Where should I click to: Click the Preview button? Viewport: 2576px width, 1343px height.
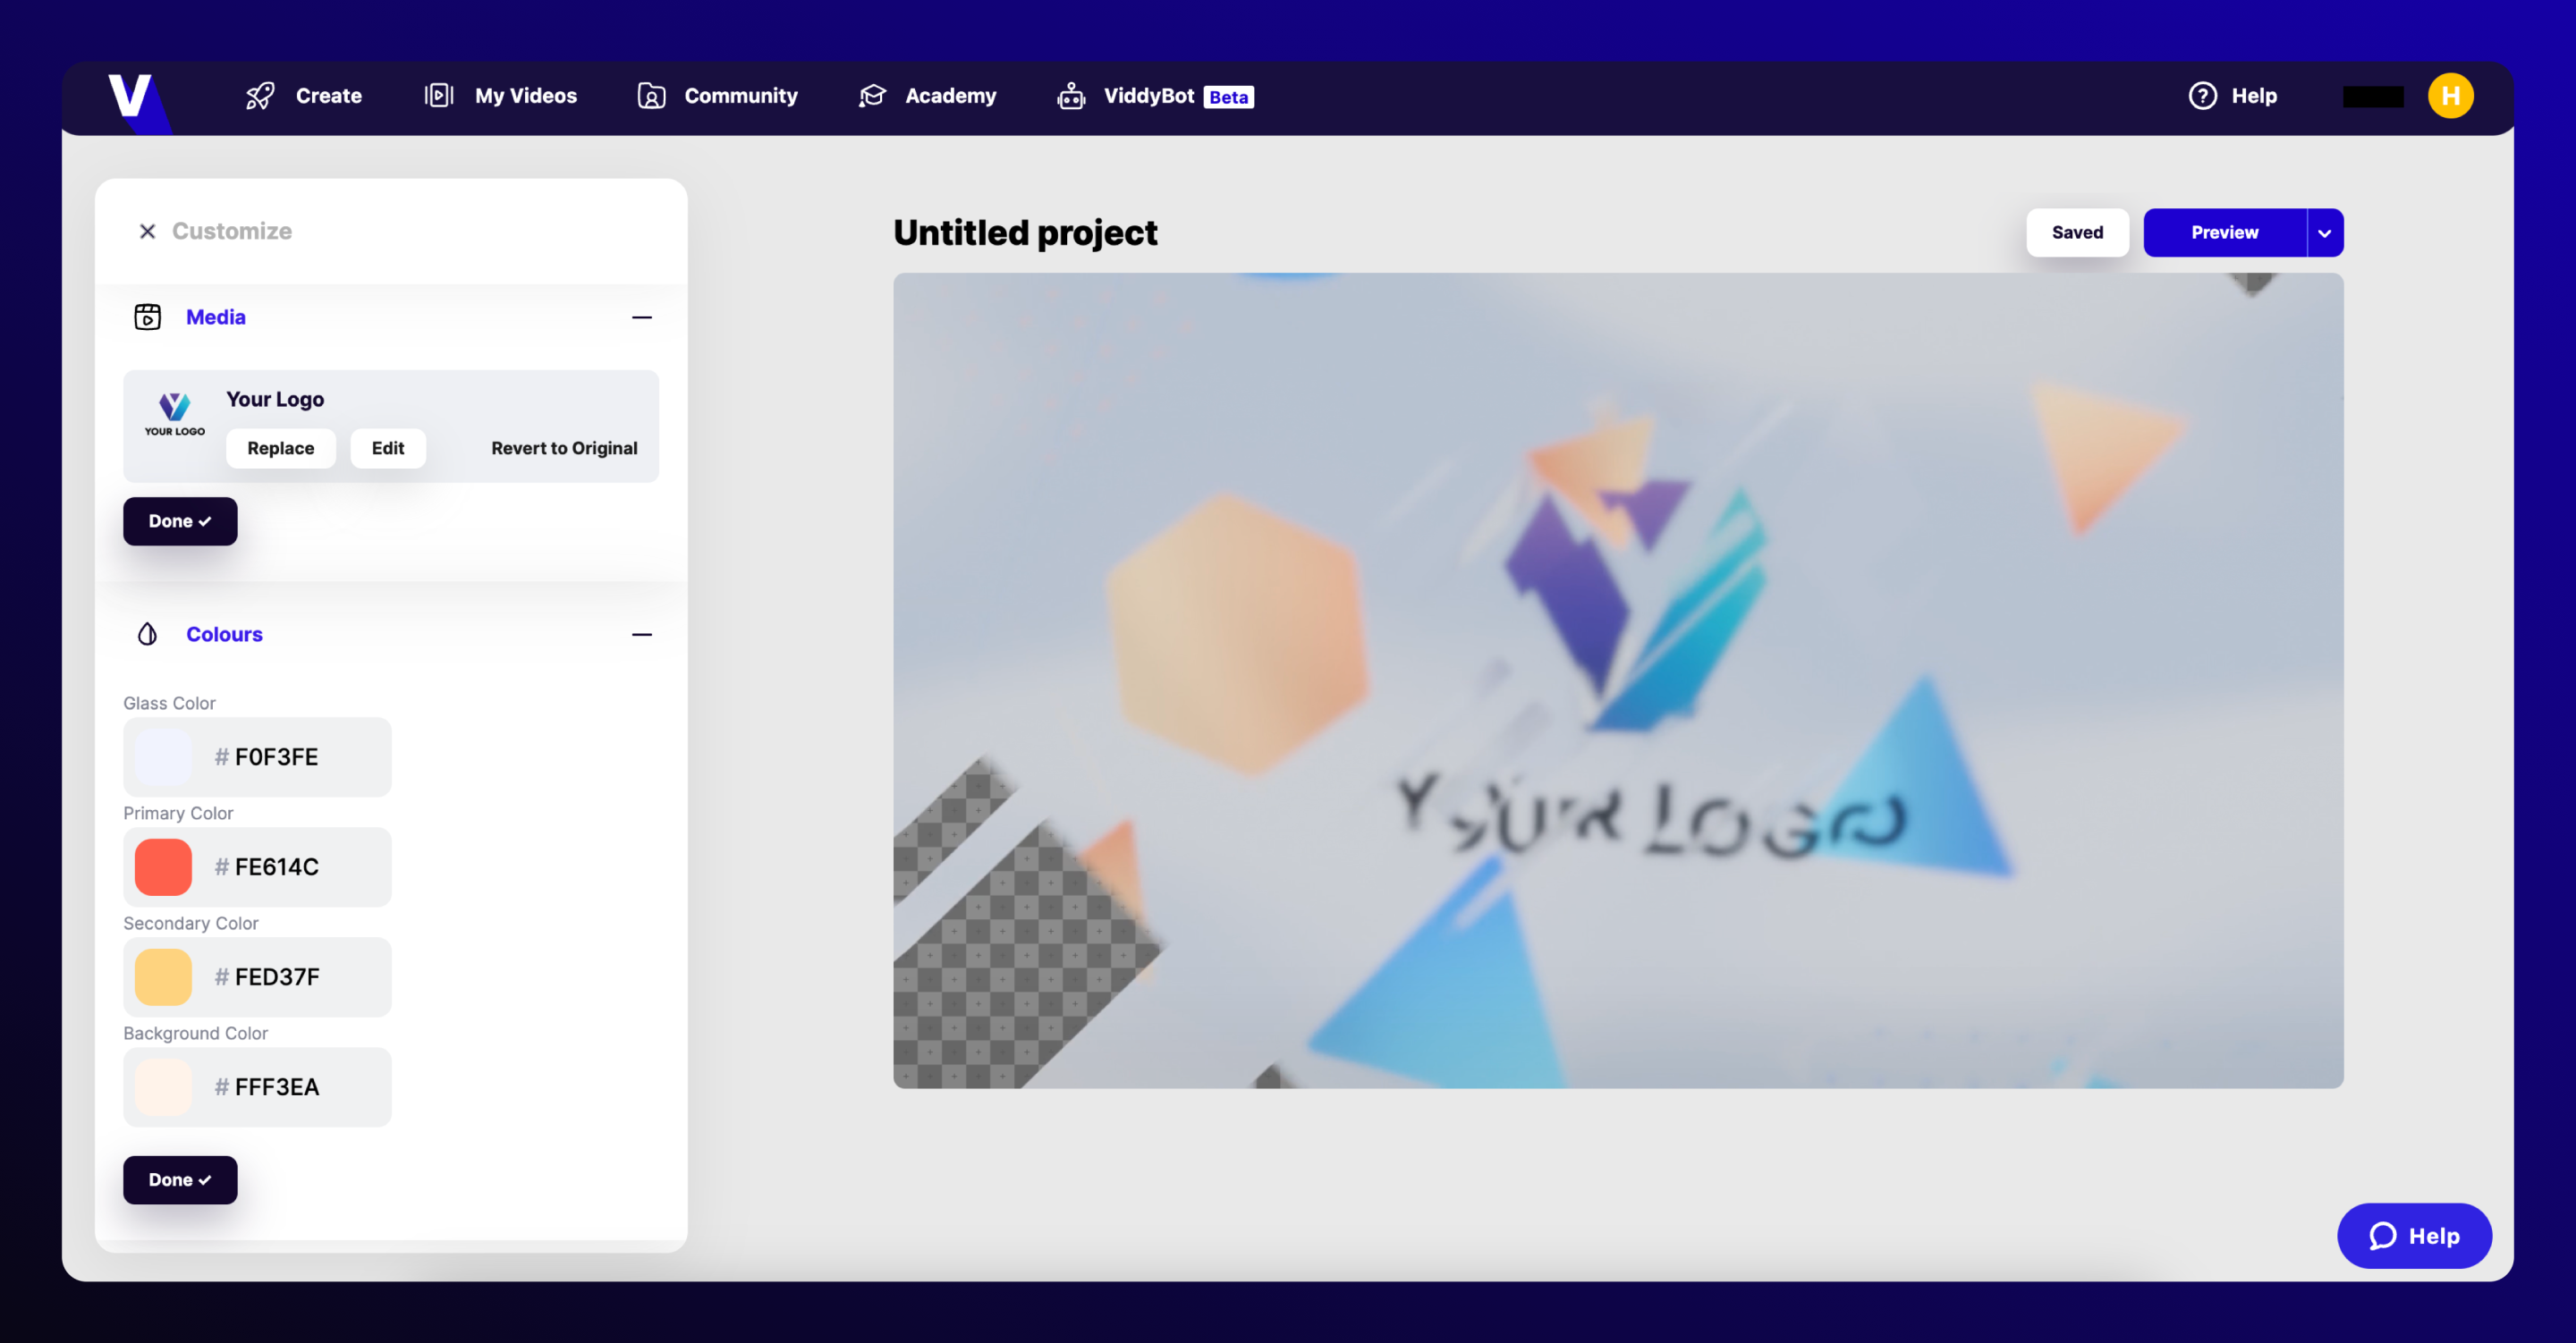(x=2224, y=233)
